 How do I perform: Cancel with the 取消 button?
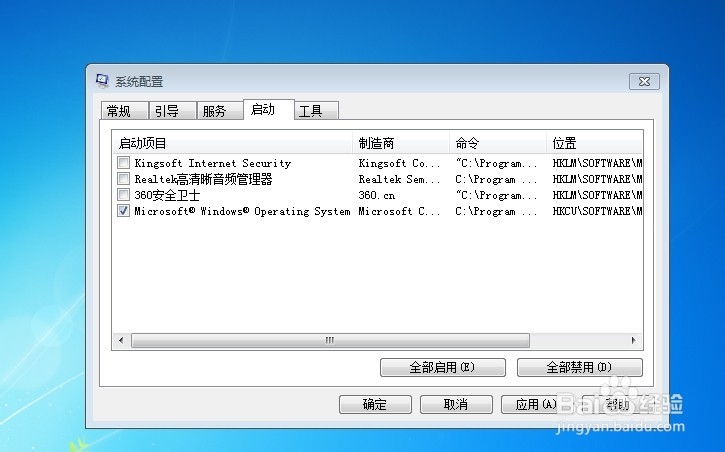tap(456, 404)
